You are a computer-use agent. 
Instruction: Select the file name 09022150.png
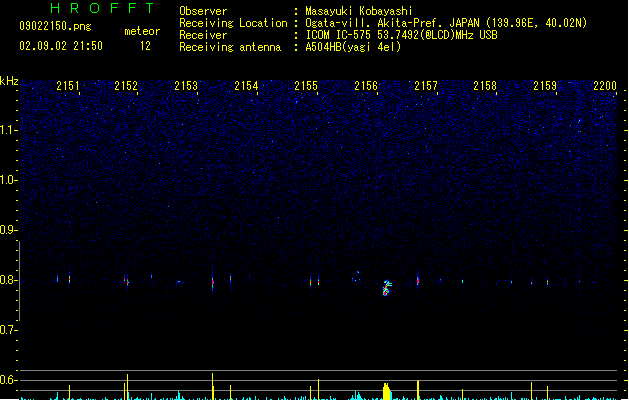[x=55, y=26]
